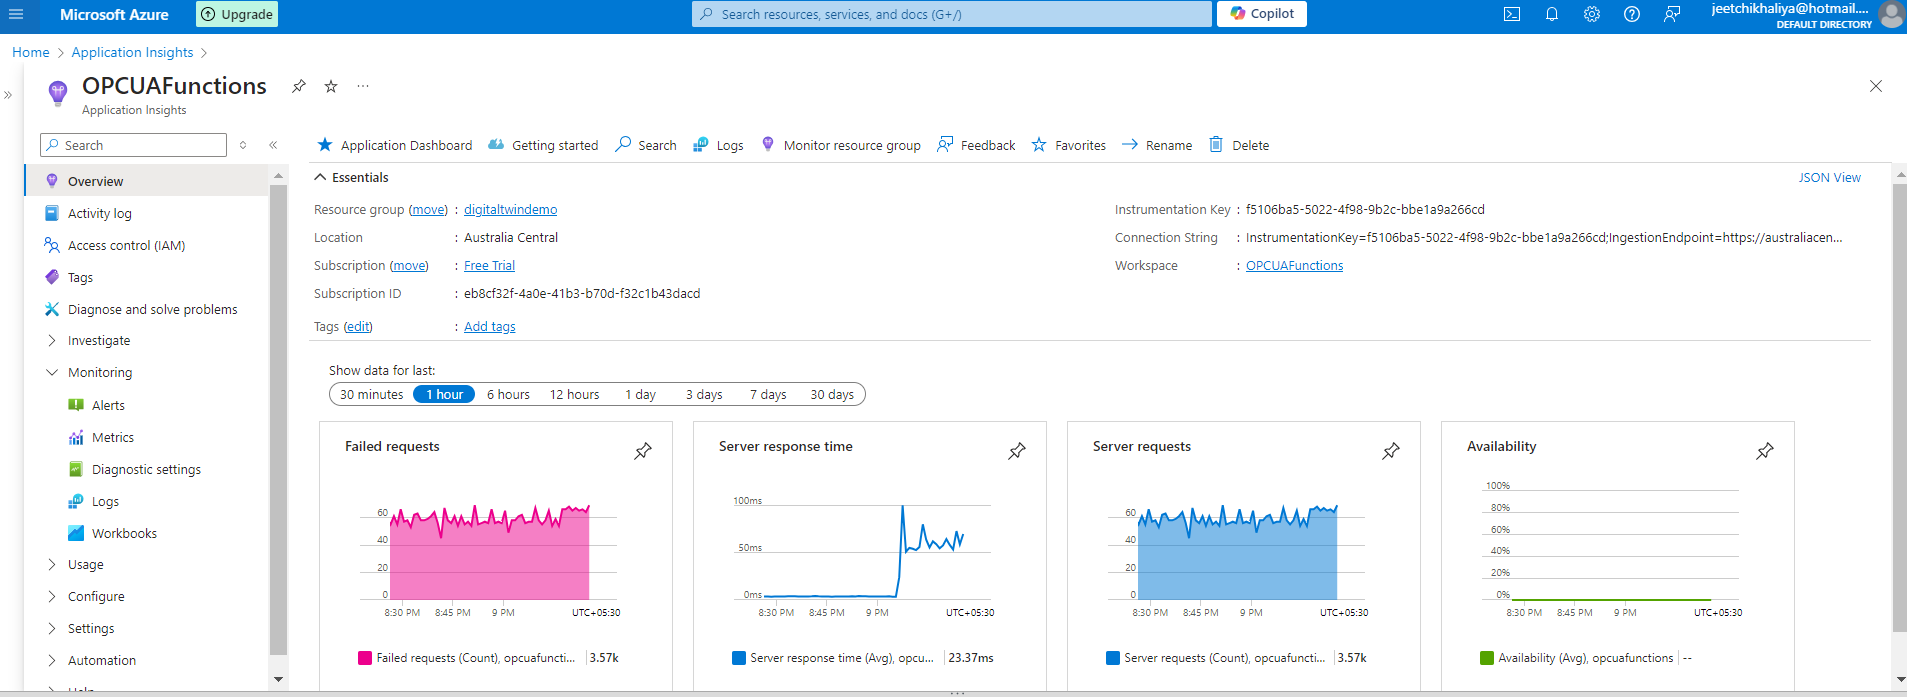The width and height of the screenshot is (1907, 697).
Task: Go to Home breadcrumb
Action: [31, 52]
